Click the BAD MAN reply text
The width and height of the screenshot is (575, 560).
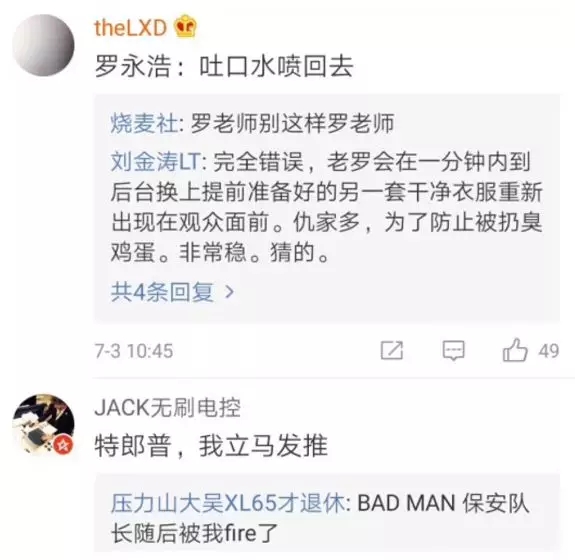320,518
